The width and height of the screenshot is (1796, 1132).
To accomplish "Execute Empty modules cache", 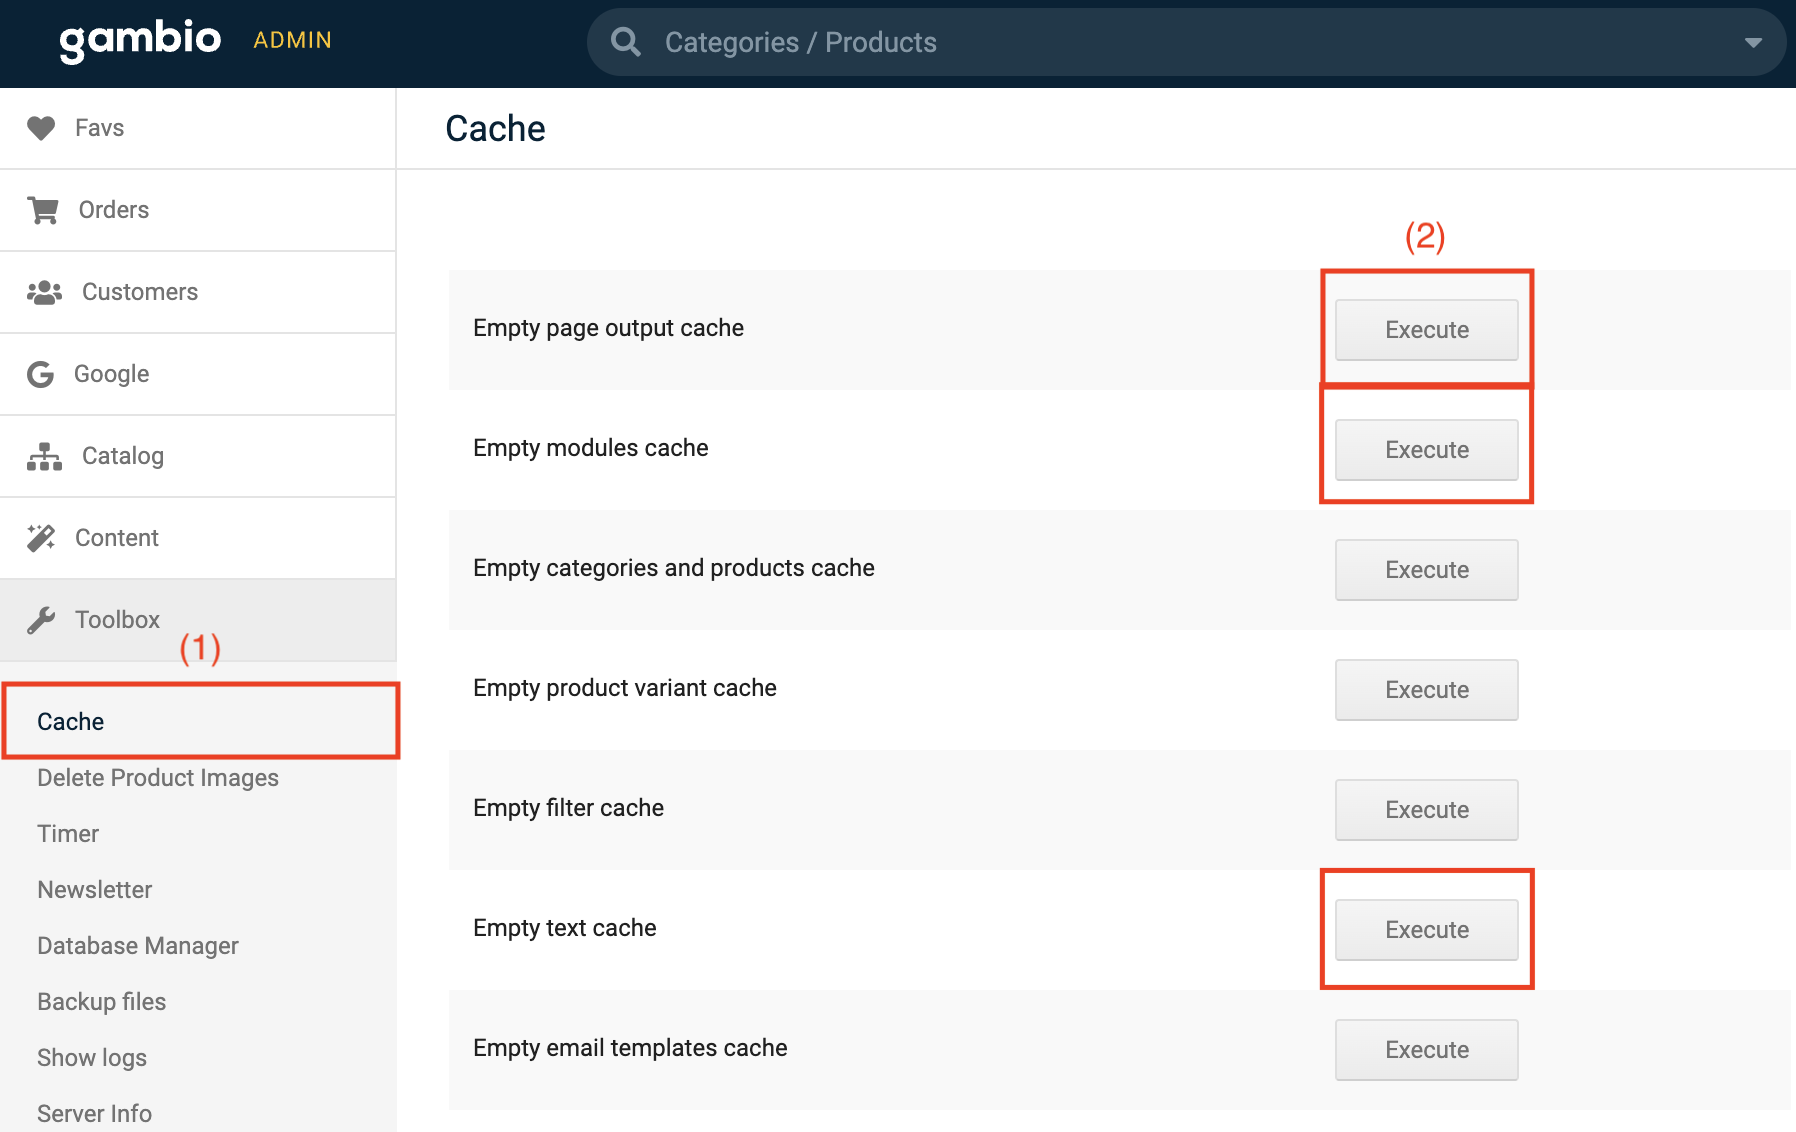I will [x=1426, y=450].
